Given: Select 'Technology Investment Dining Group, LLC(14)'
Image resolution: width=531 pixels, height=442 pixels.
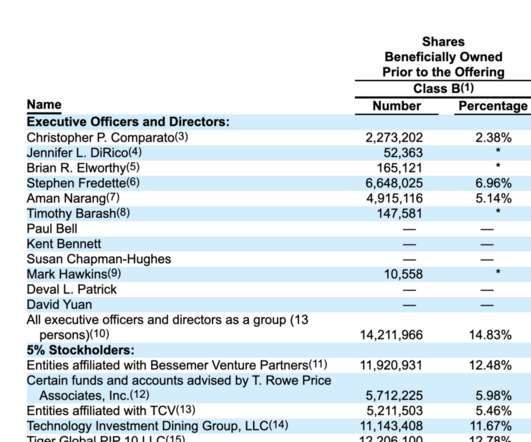Looking at the screenshot, I should click(x=157, y=426).
